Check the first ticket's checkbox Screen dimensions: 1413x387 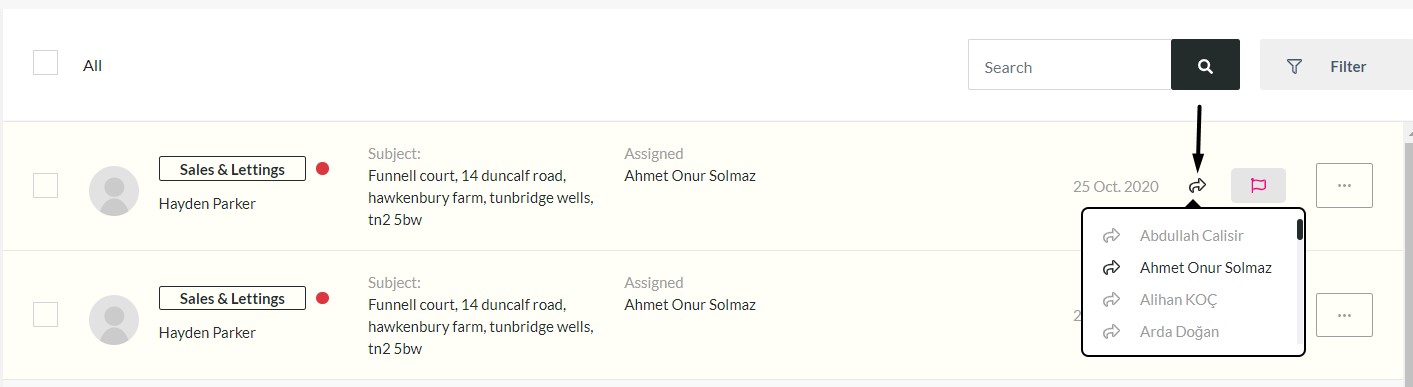coord(45,185)
